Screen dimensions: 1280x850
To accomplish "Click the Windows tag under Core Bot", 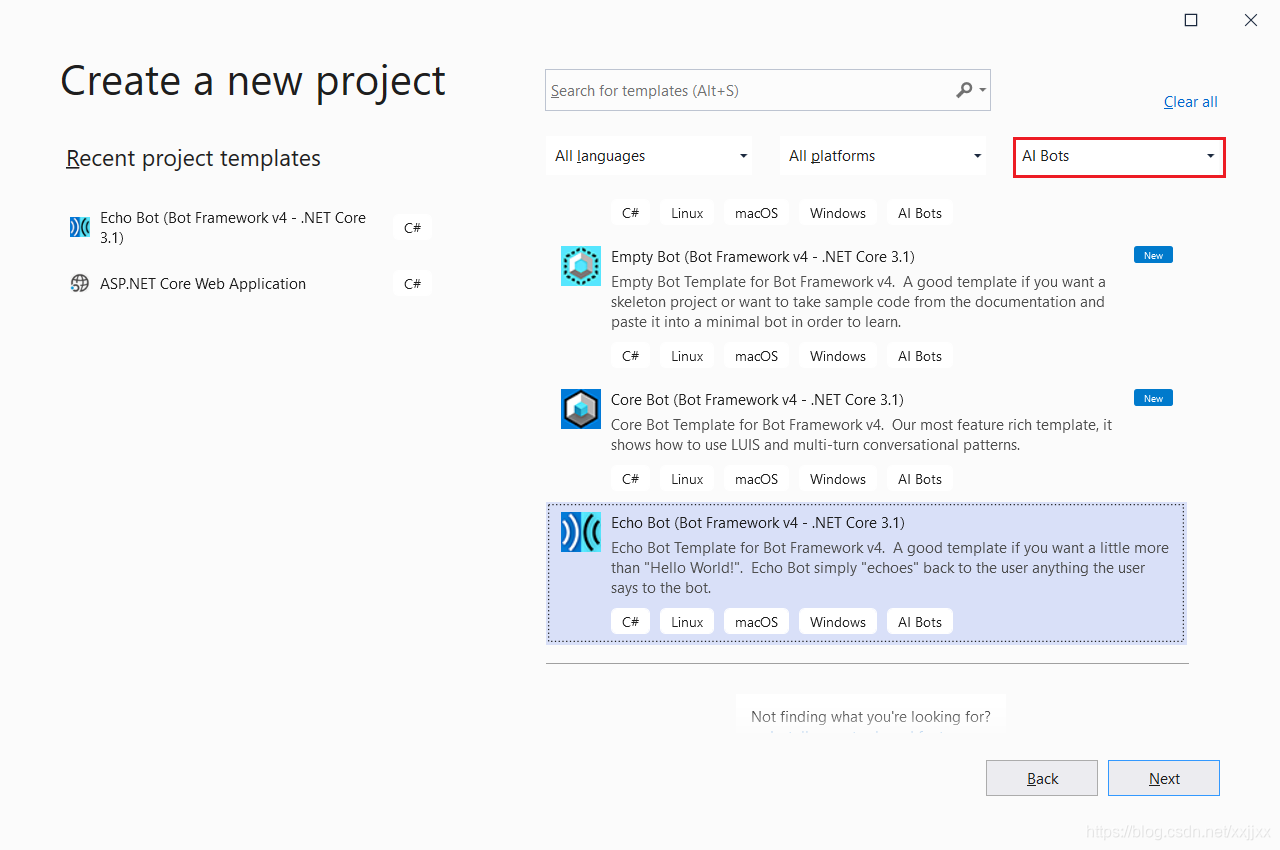I will tap(838, 479).
